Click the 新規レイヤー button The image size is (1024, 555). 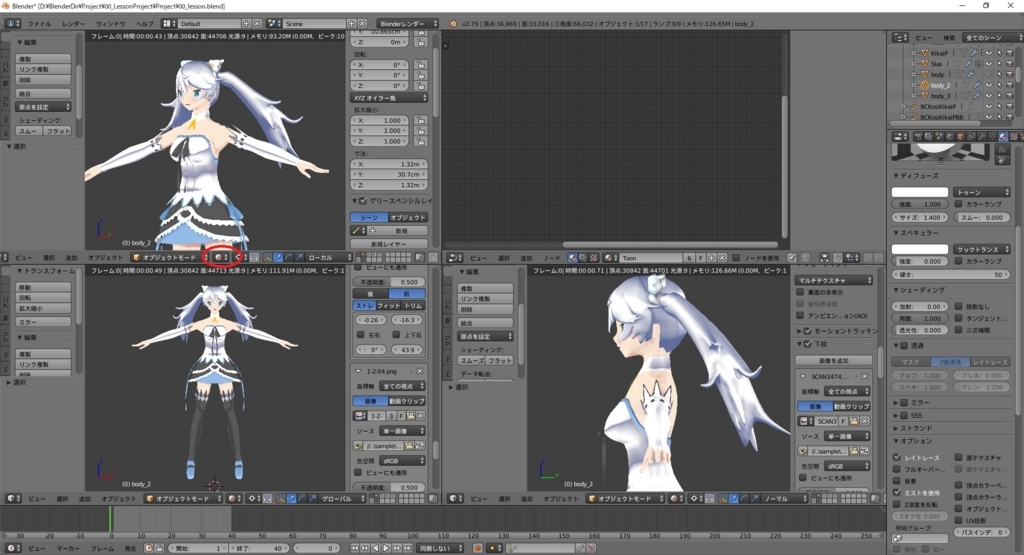click(x=389, y=244)
